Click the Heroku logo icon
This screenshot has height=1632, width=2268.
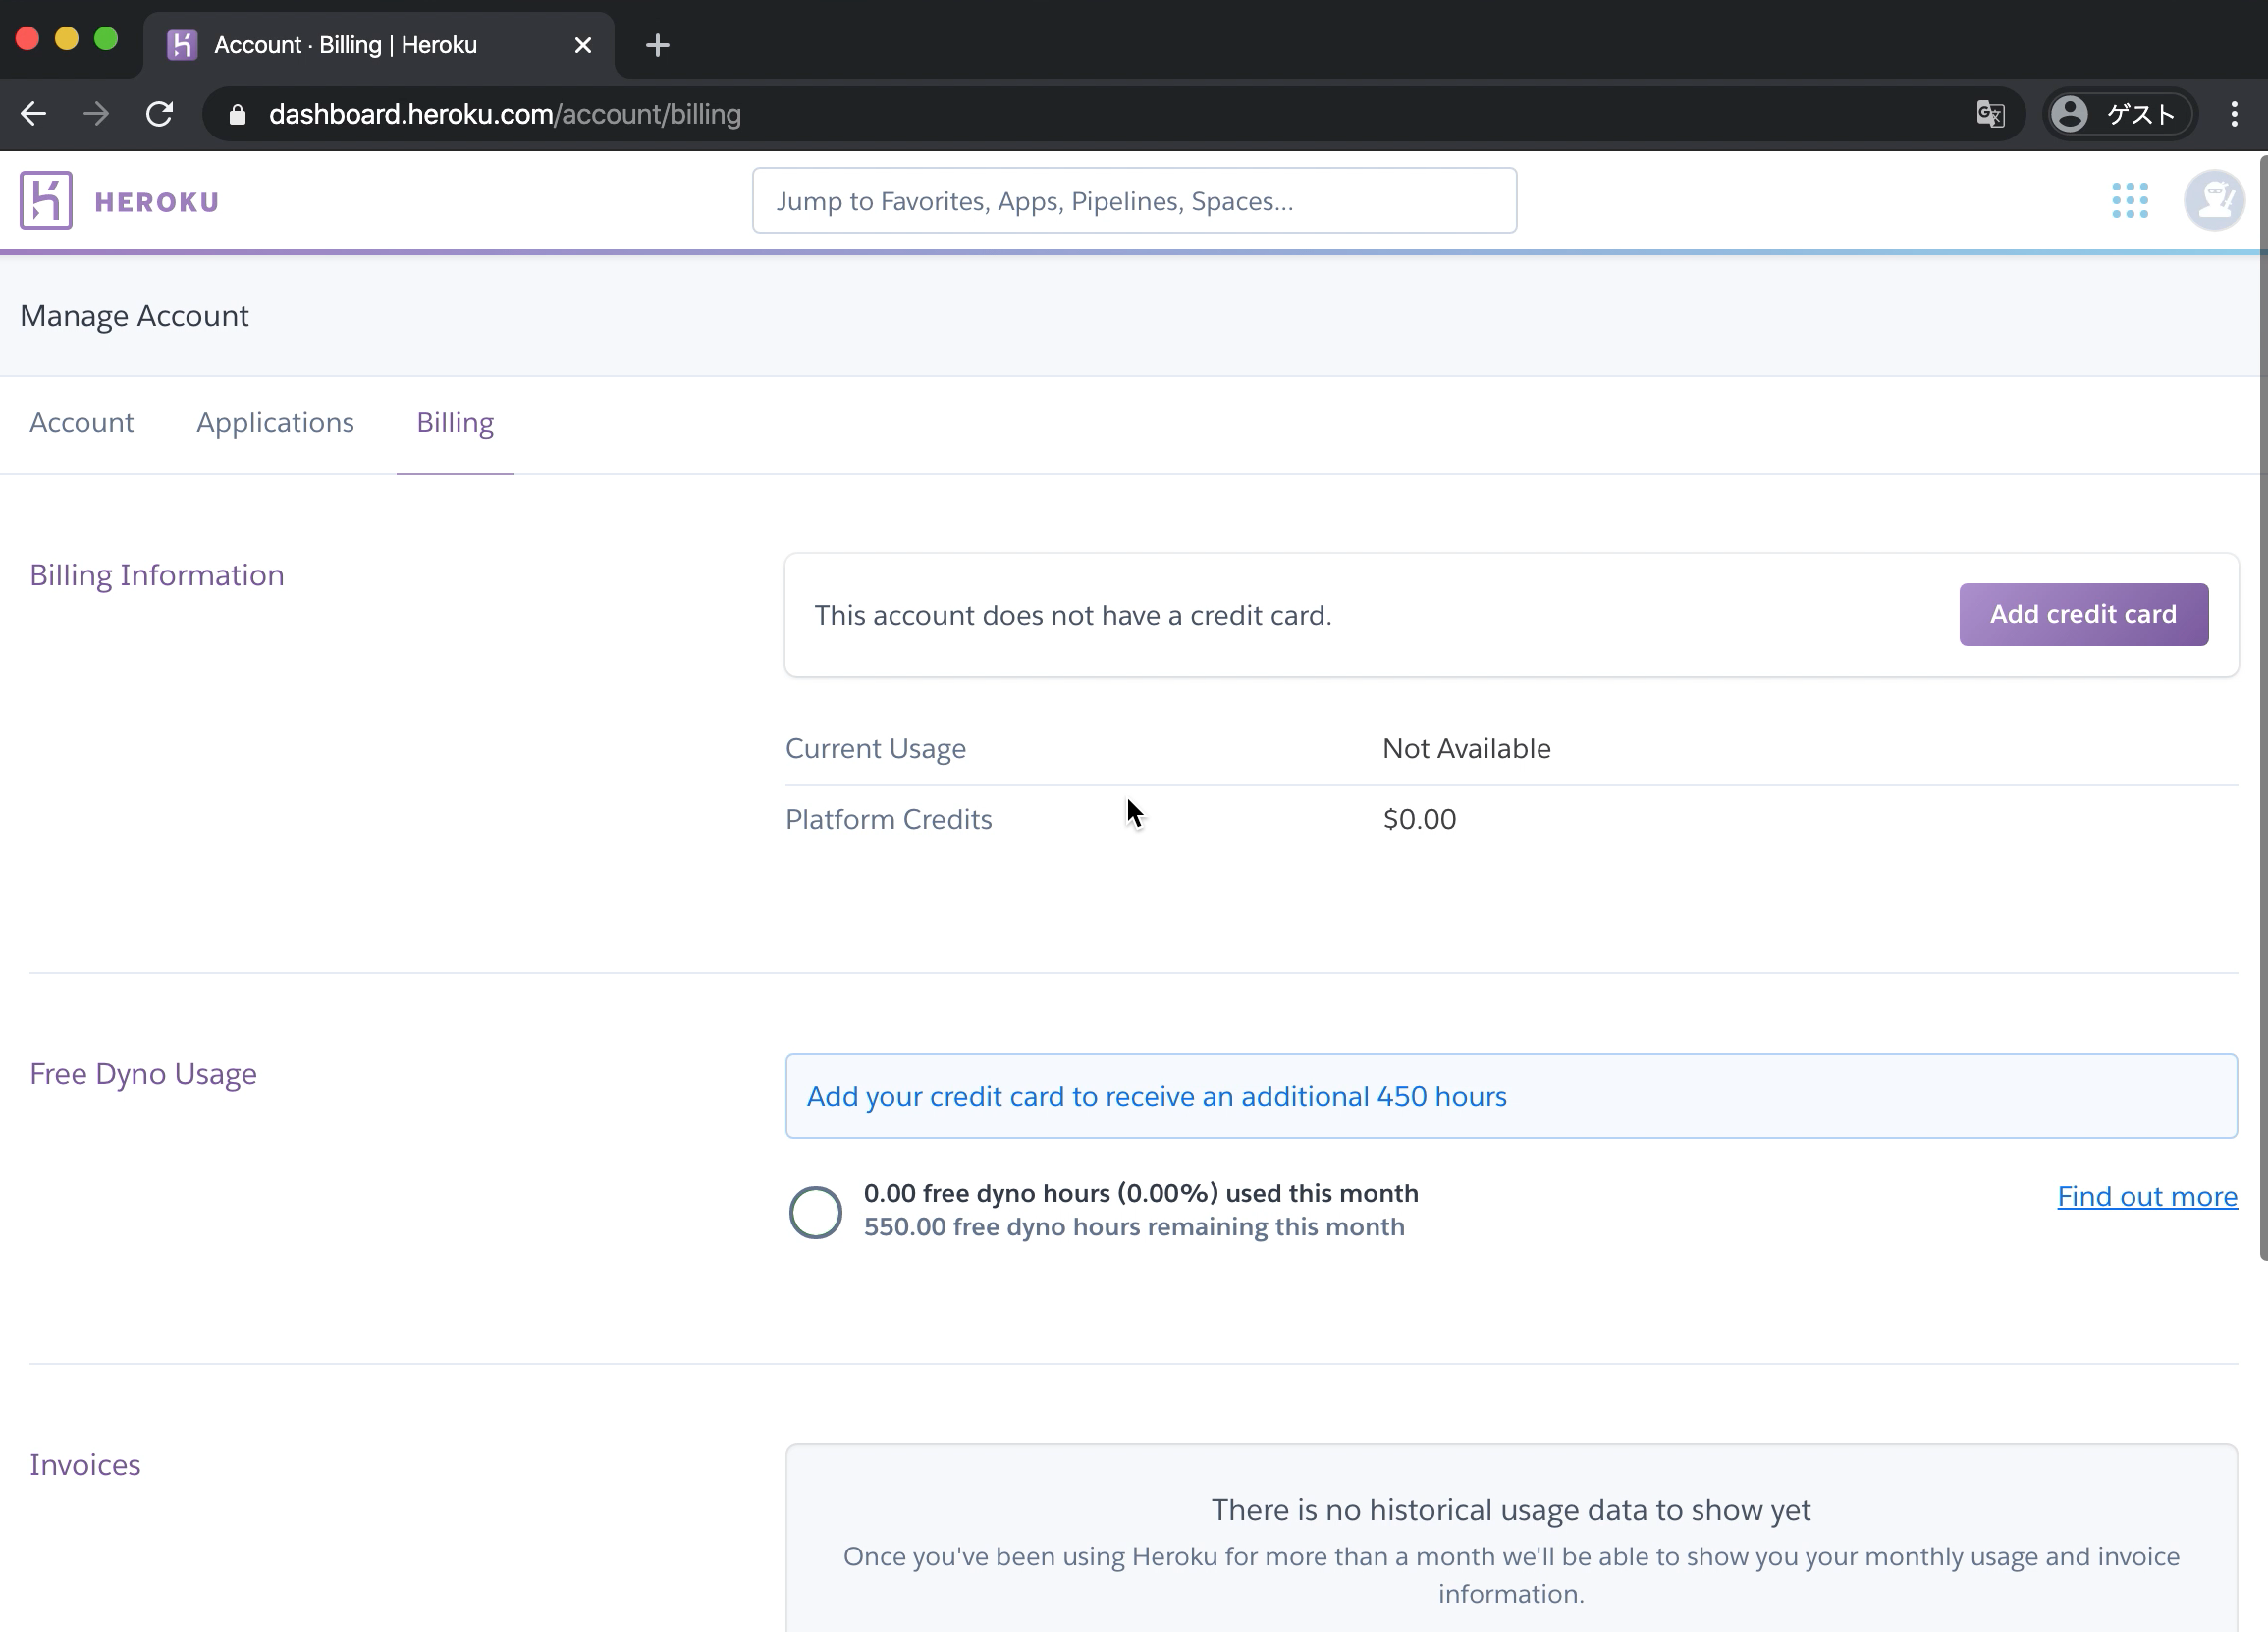coord(46,200)
